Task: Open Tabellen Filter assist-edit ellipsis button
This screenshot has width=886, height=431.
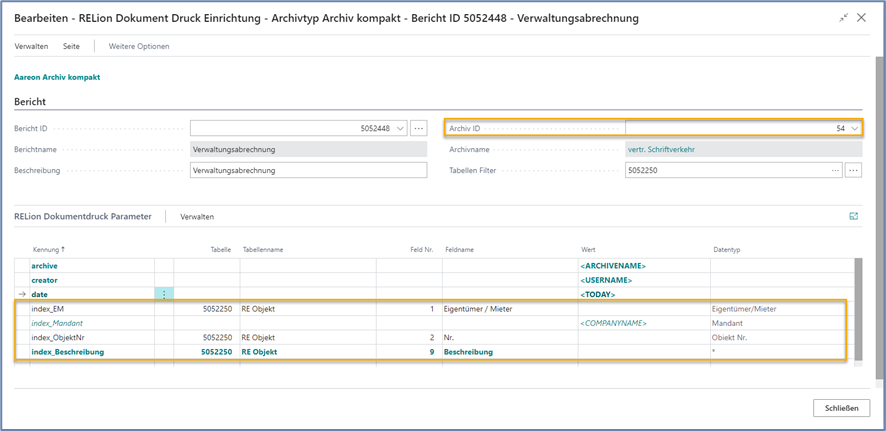Action: [x=854, y=170]
